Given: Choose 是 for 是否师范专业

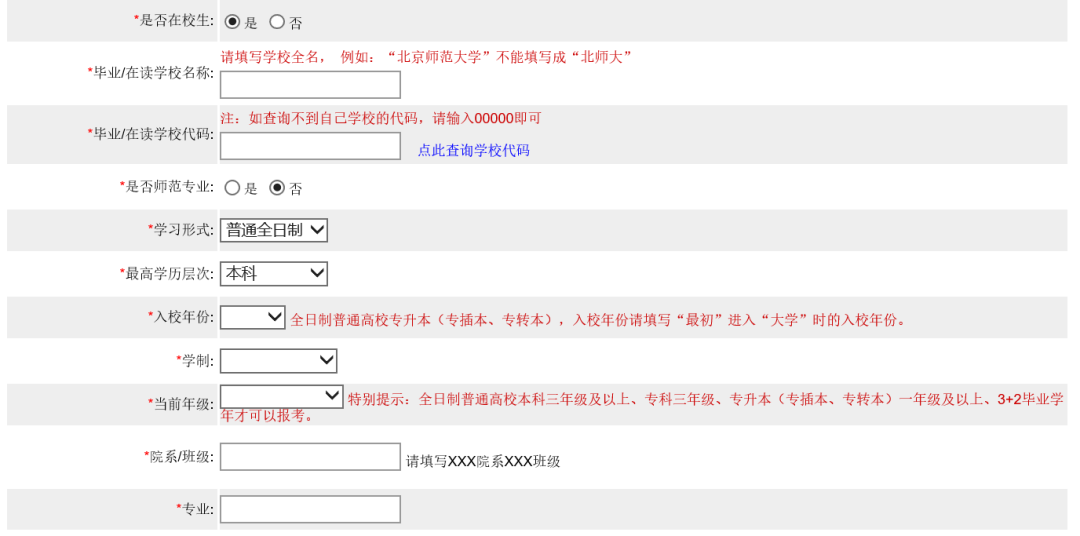Looking at the screenshot, I should coord(232,187).
